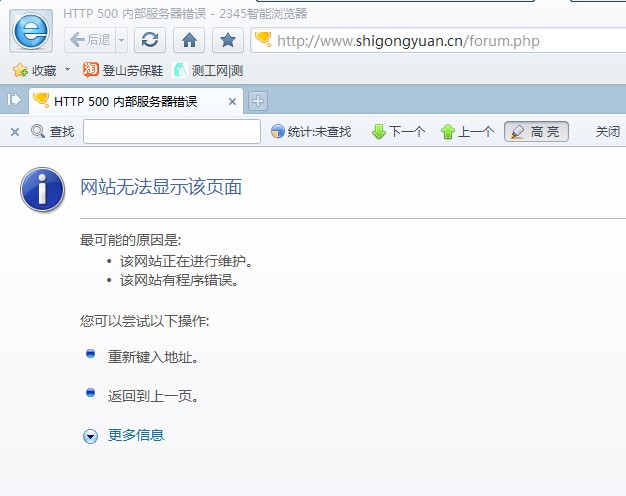Click 关闭 to close the find bar
This screenshot has width=626, height=496.
coord(608,131)
